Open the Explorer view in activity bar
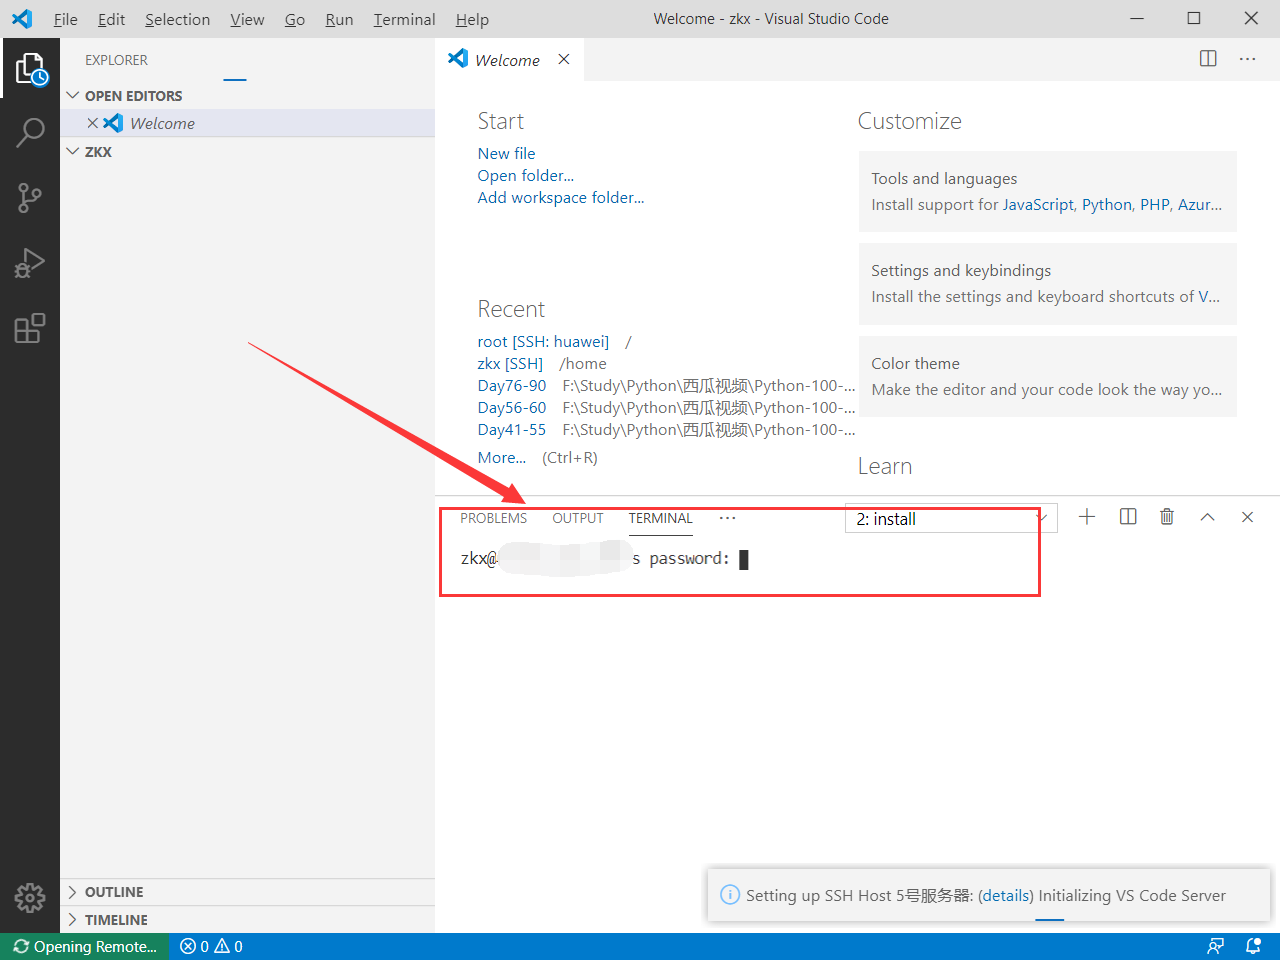 (x=30, y=68)
